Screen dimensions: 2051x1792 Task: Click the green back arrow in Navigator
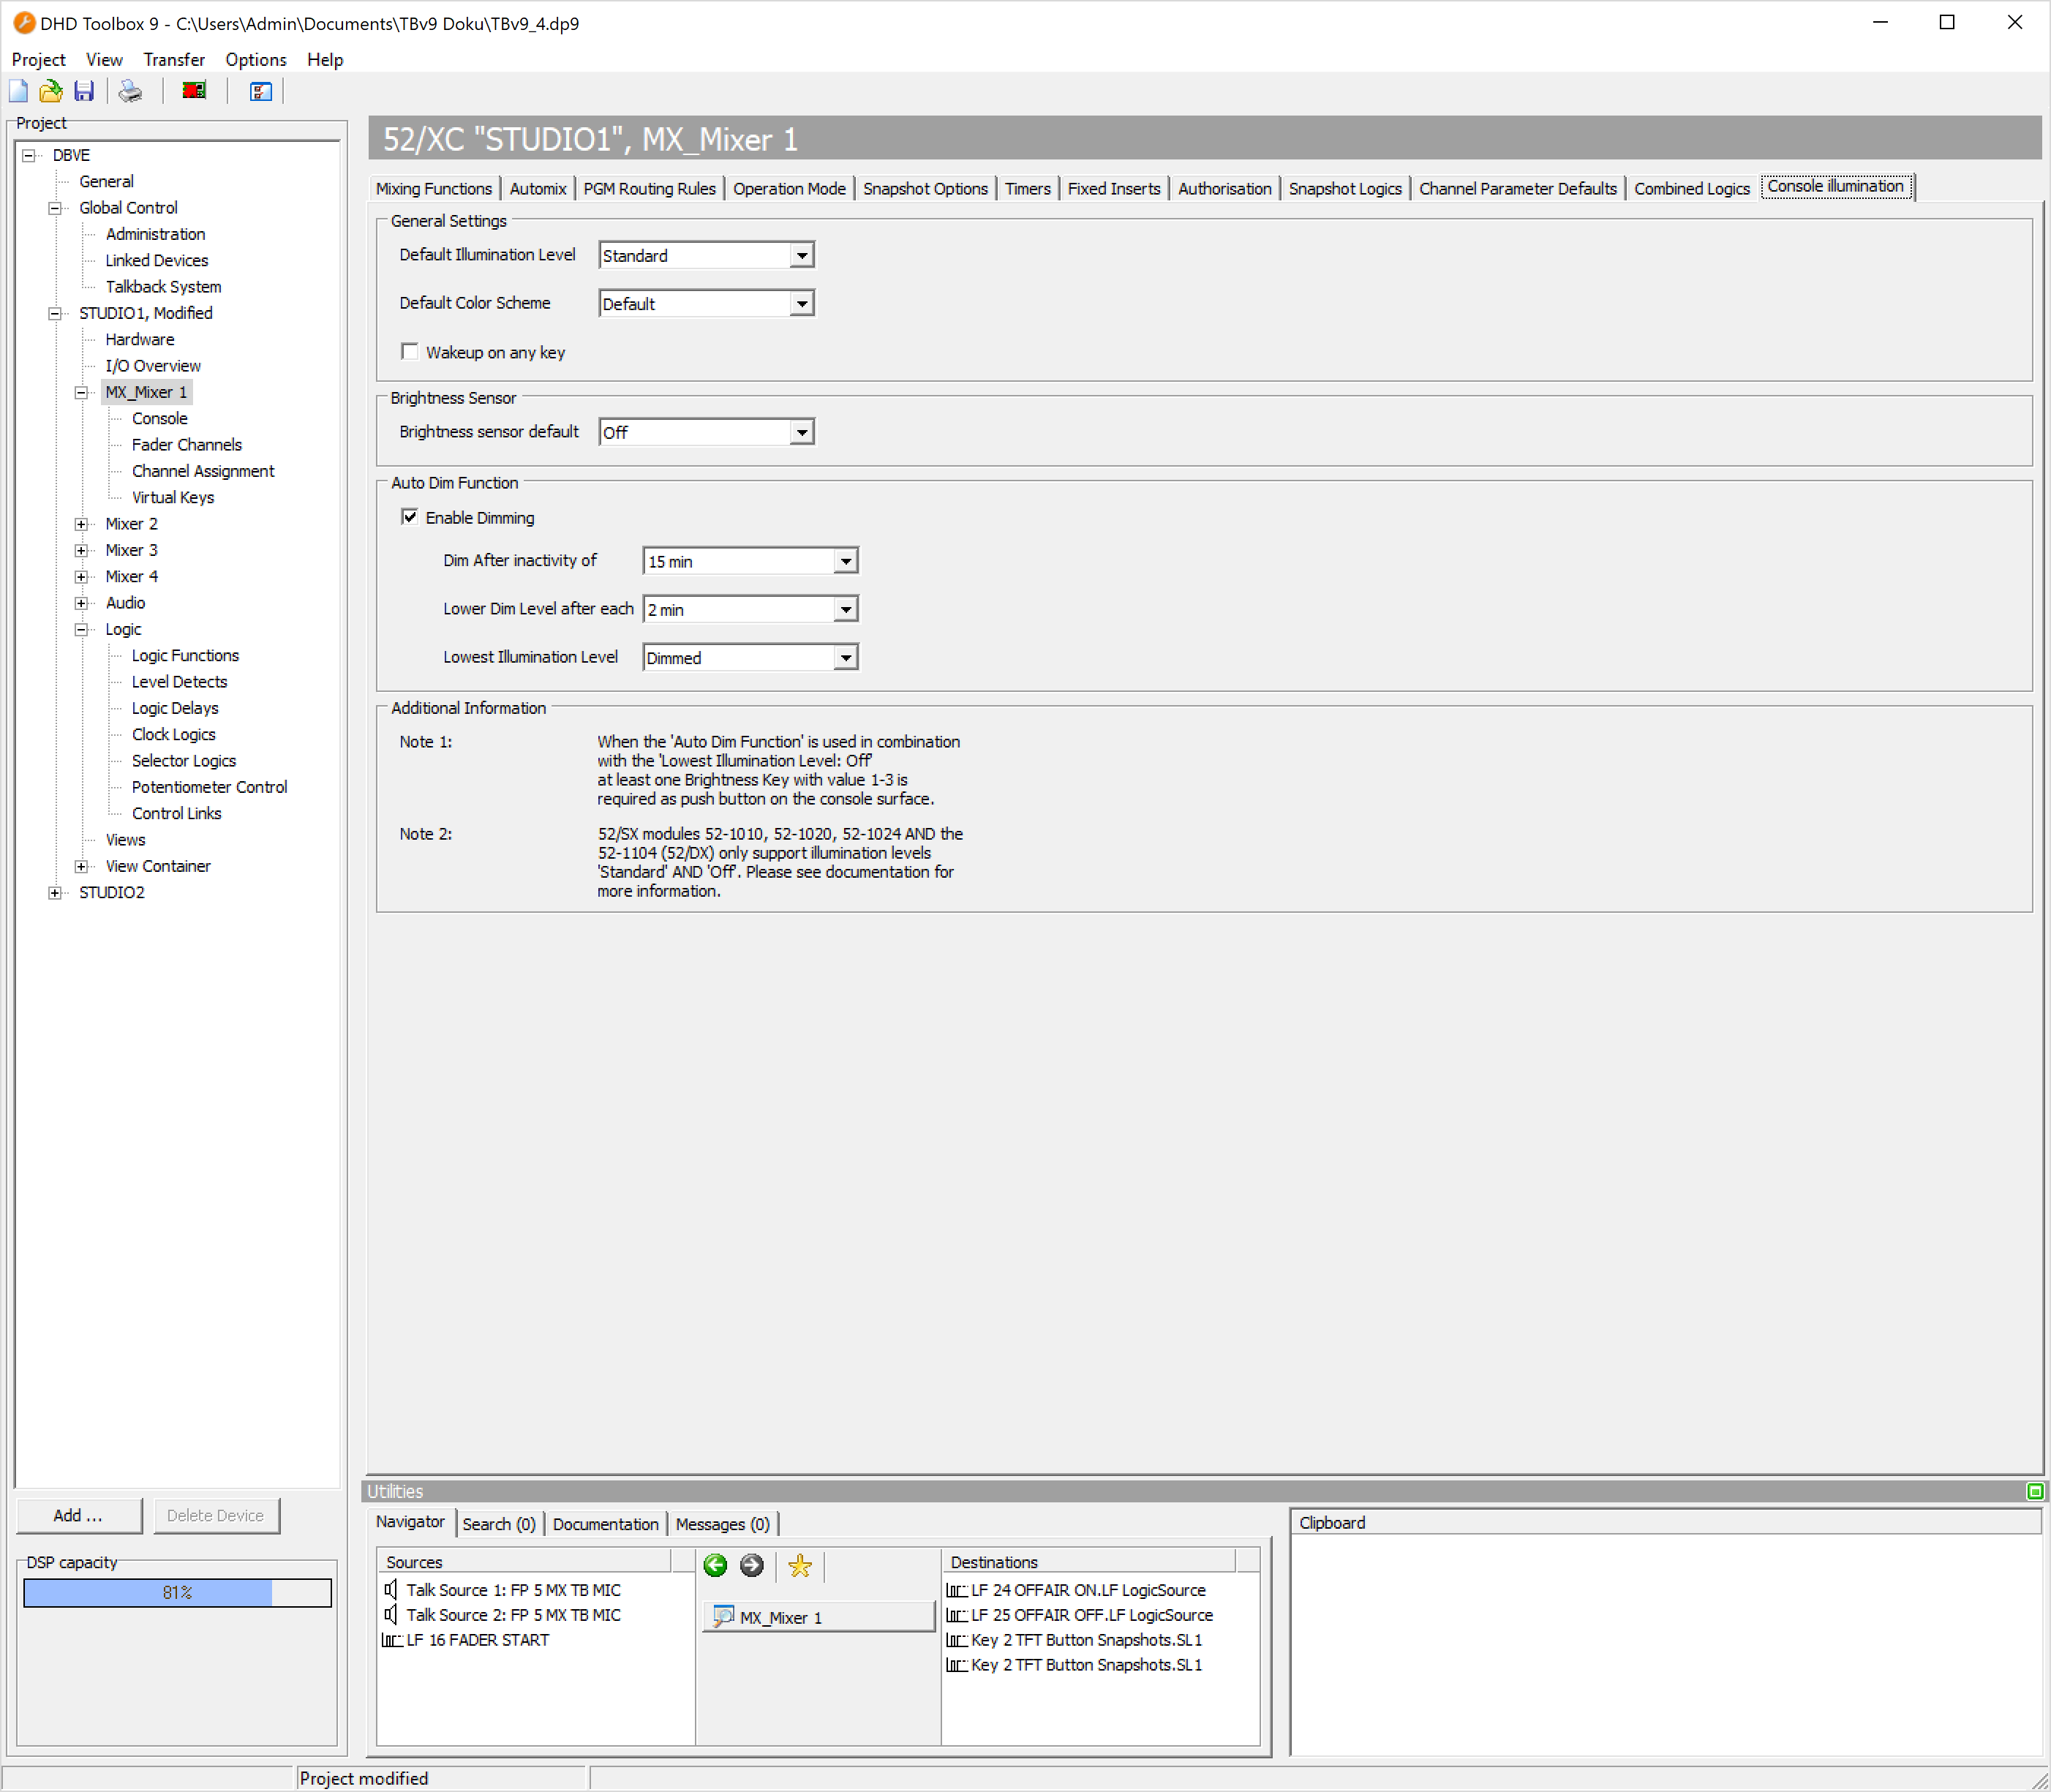715,1565
